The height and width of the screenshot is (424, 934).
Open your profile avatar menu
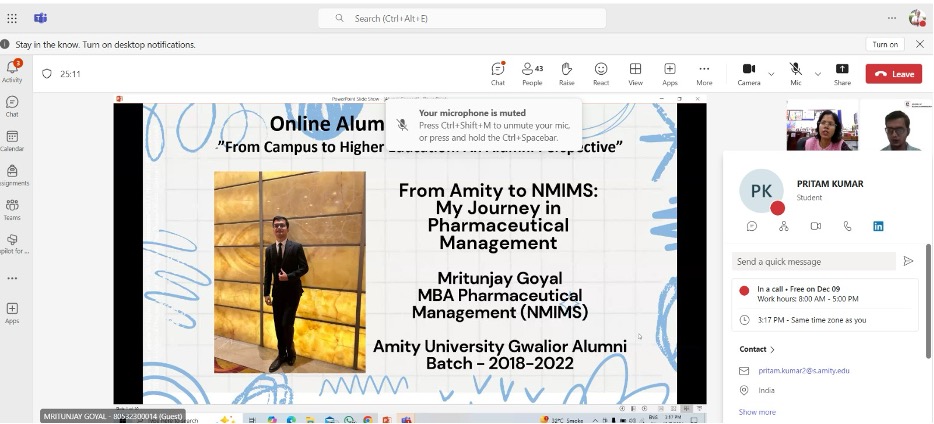click(x=917, y=18)
